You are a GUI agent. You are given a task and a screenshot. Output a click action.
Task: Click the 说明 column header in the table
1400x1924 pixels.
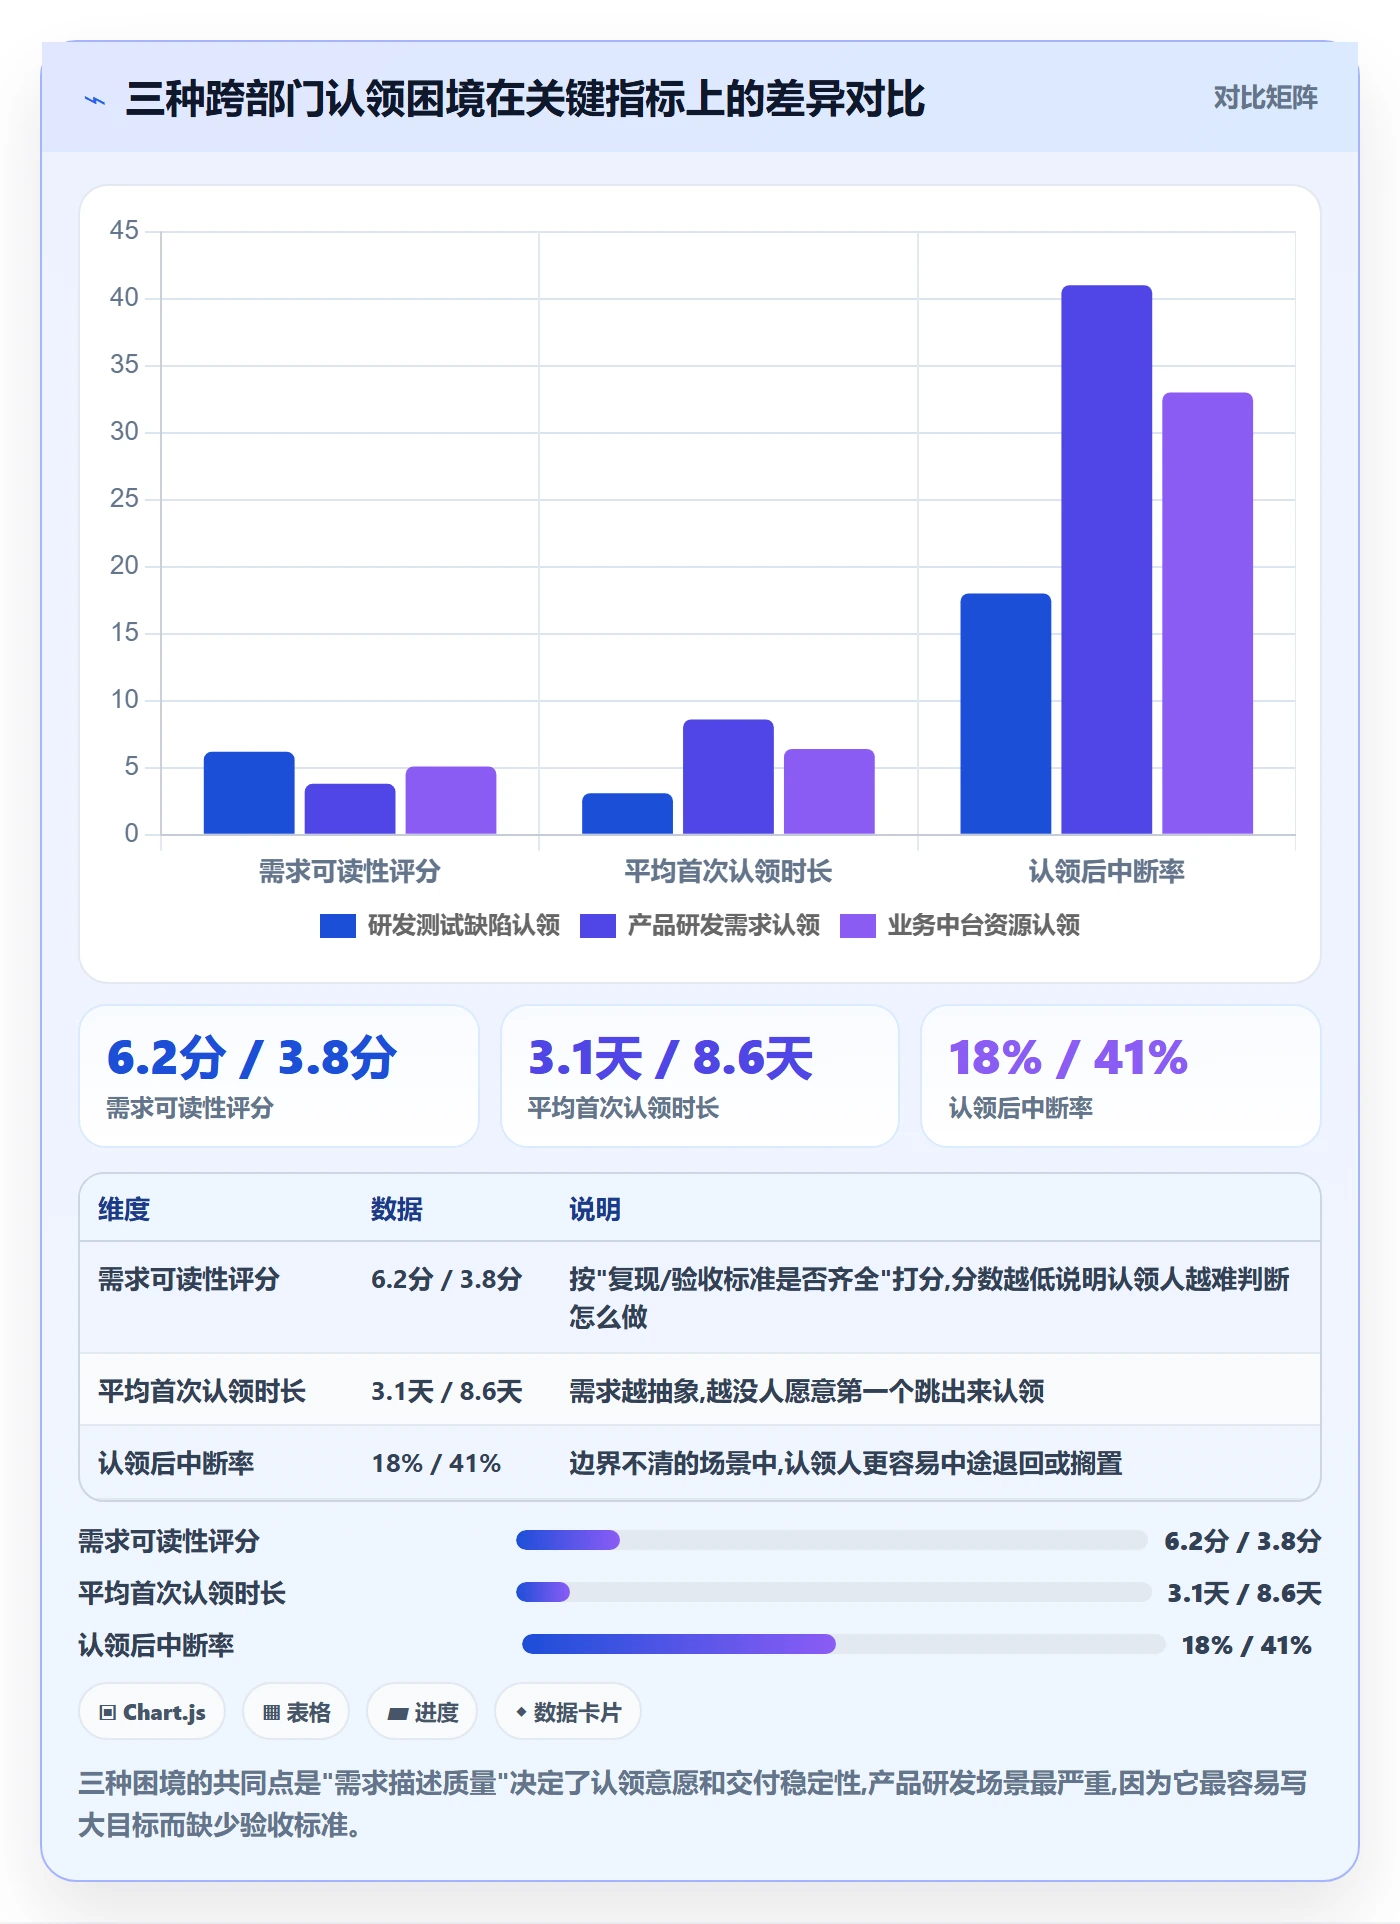595,1209
